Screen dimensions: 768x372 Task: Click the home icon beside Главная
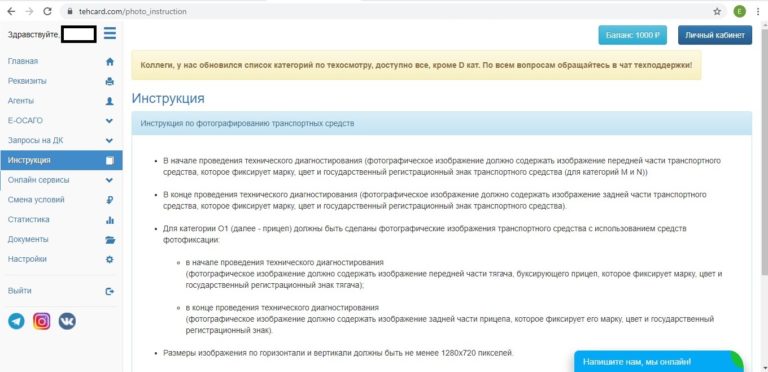[110, 62]
